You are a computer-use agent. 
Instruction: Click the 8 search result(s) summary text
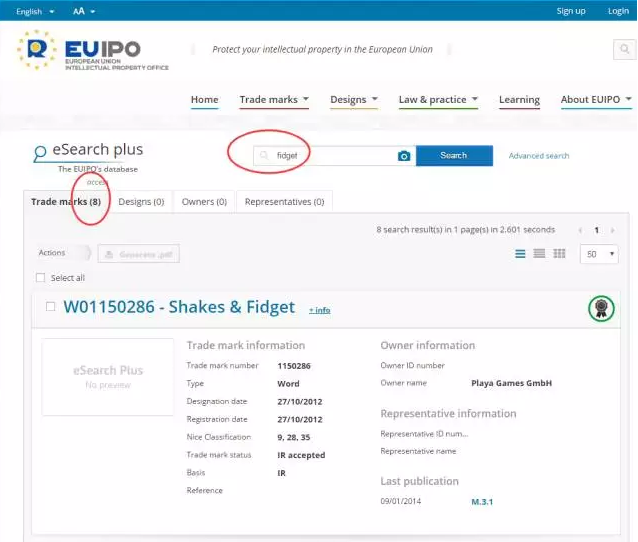pos(465,230)
